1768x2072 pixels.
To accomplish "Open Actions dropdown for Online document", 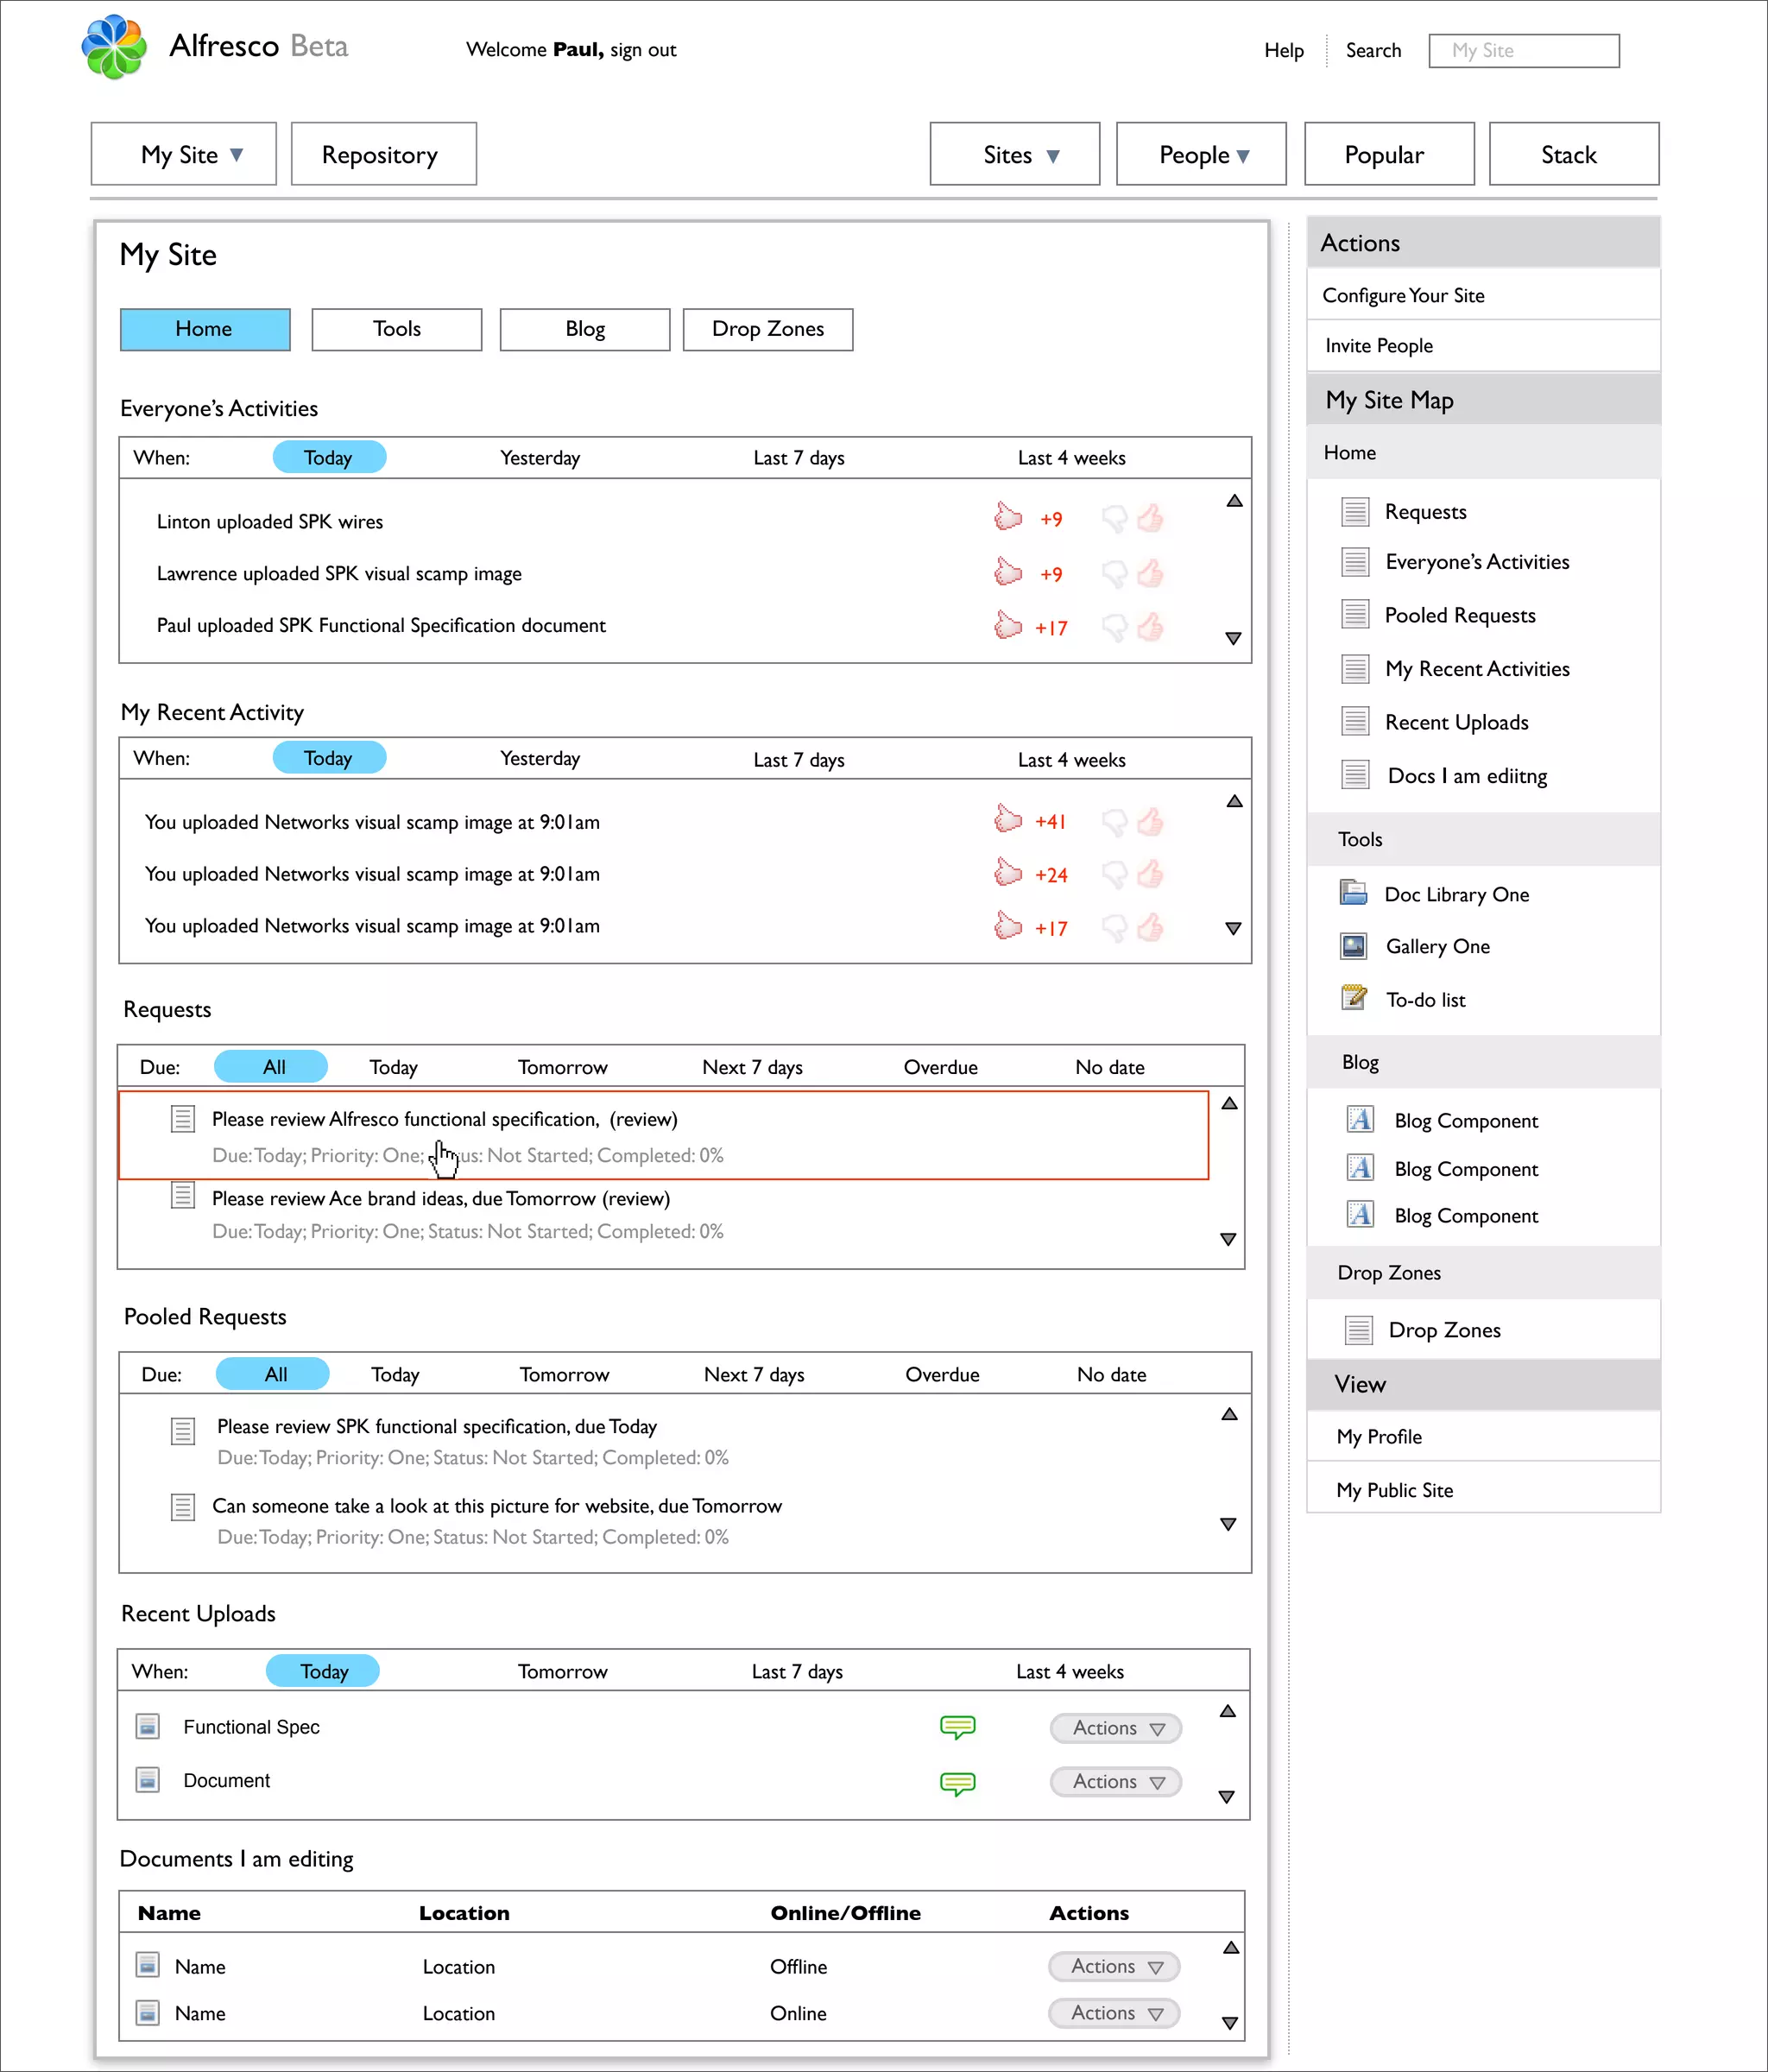I will pyautogui.click(x=1114, y=2013).
